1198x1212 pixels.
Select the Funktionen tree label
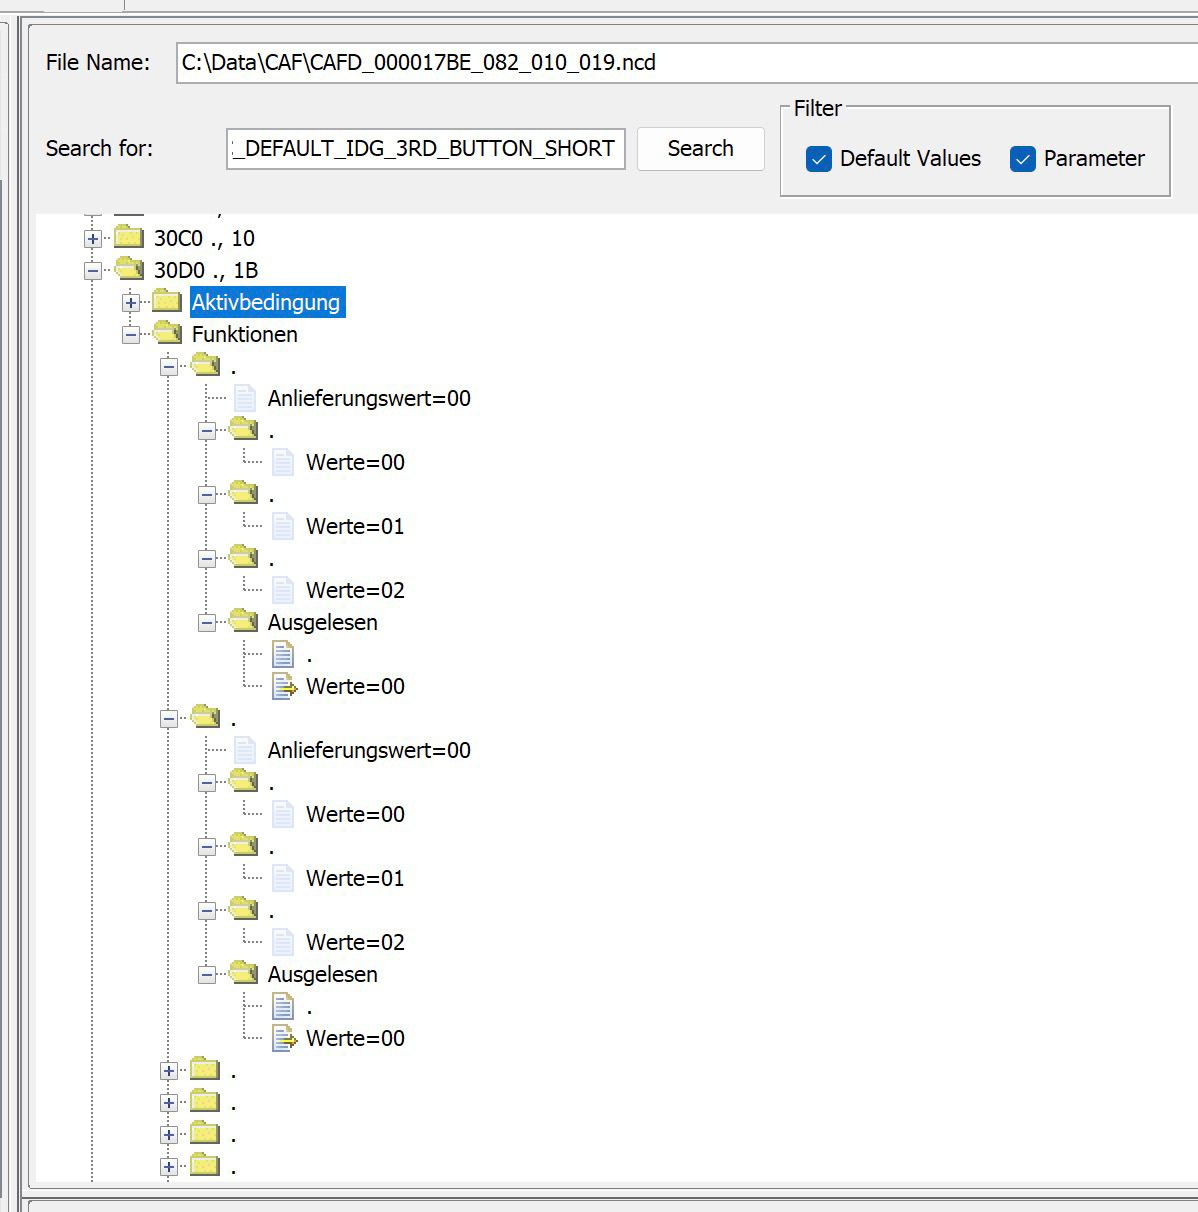coord(245,334)
